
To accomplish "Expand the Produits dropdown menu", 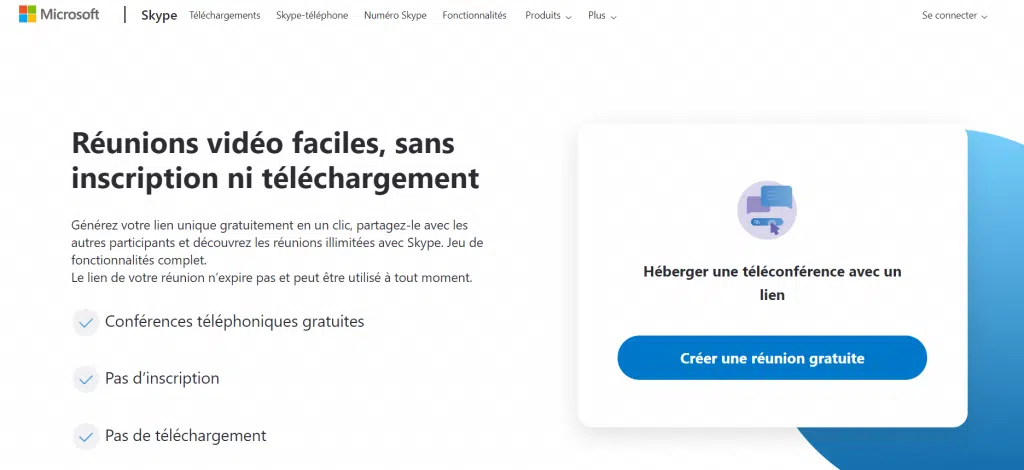I will 548,16.
